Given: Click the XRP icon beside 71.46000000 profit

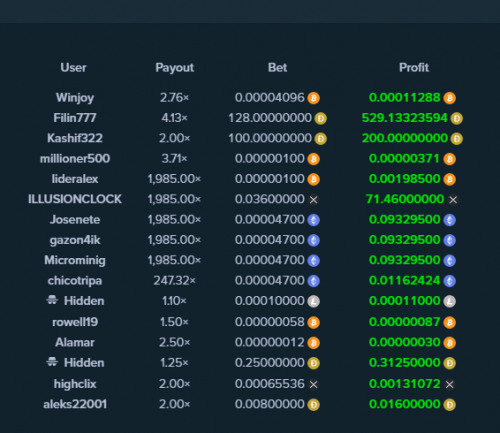Looking at the screenshot, I should click(x=453, y=200).
